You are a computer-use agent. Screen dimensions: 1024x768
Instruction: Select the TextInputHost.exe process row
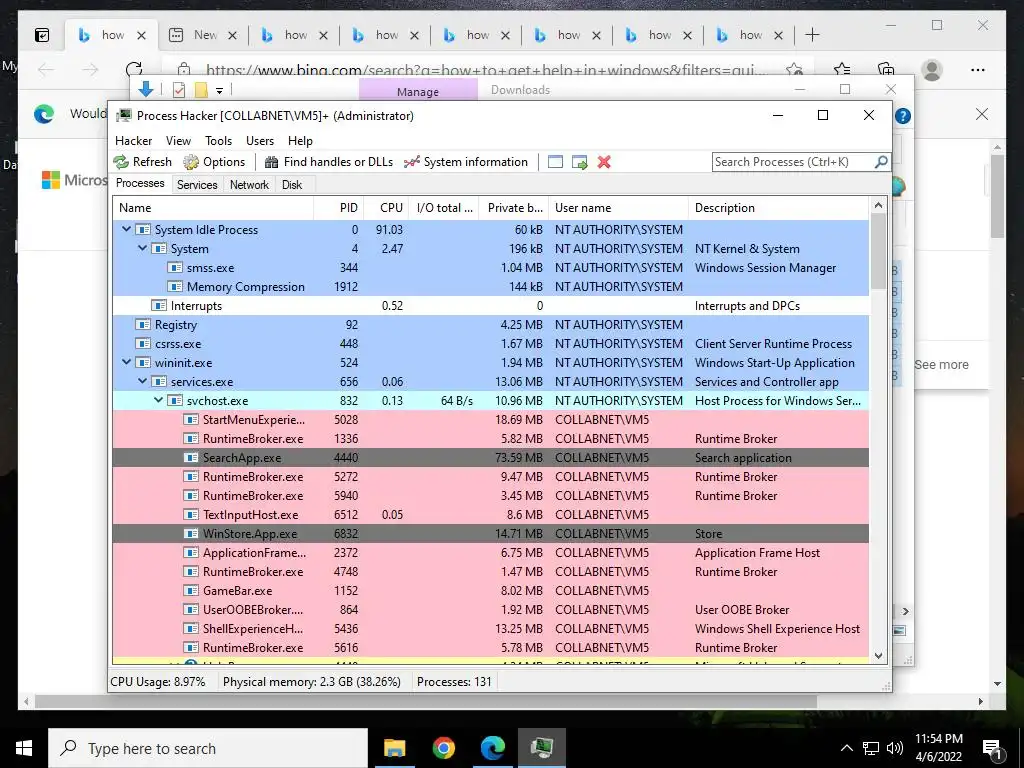click(490, 515)
